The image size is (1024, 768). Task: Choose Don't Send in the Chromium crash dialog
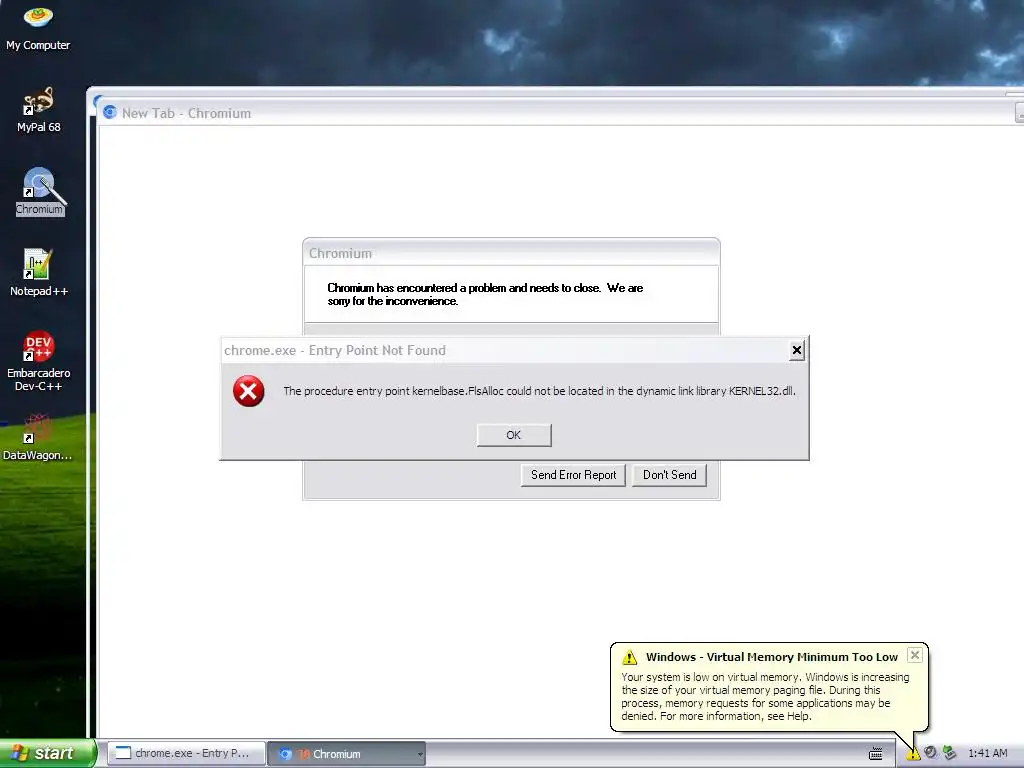[x=669, y=475]
